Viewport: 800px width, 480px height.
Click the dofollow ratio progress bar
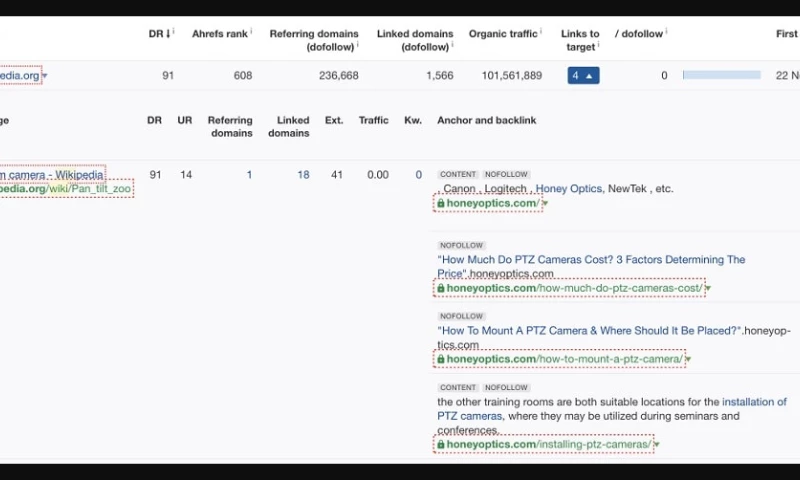click(721, 75)
